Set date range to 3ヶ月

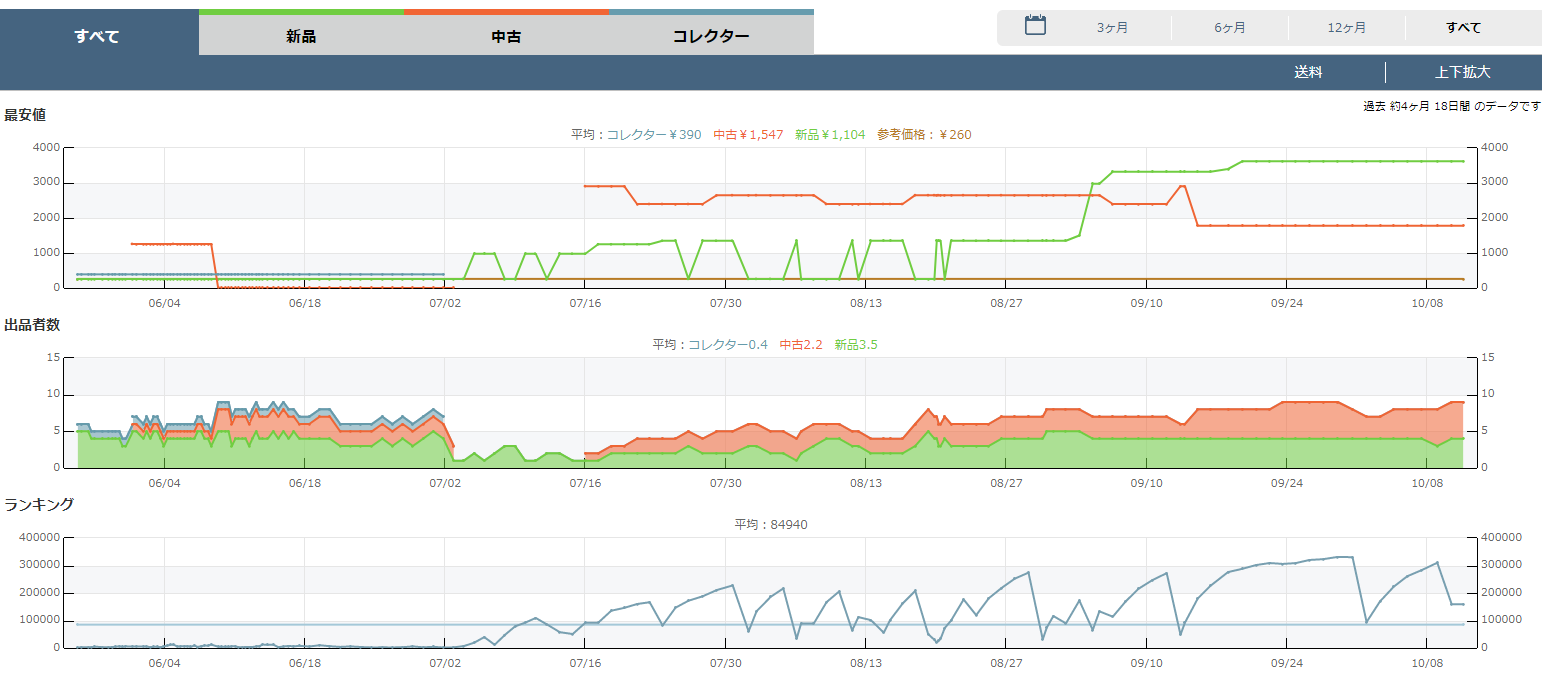1112,28
